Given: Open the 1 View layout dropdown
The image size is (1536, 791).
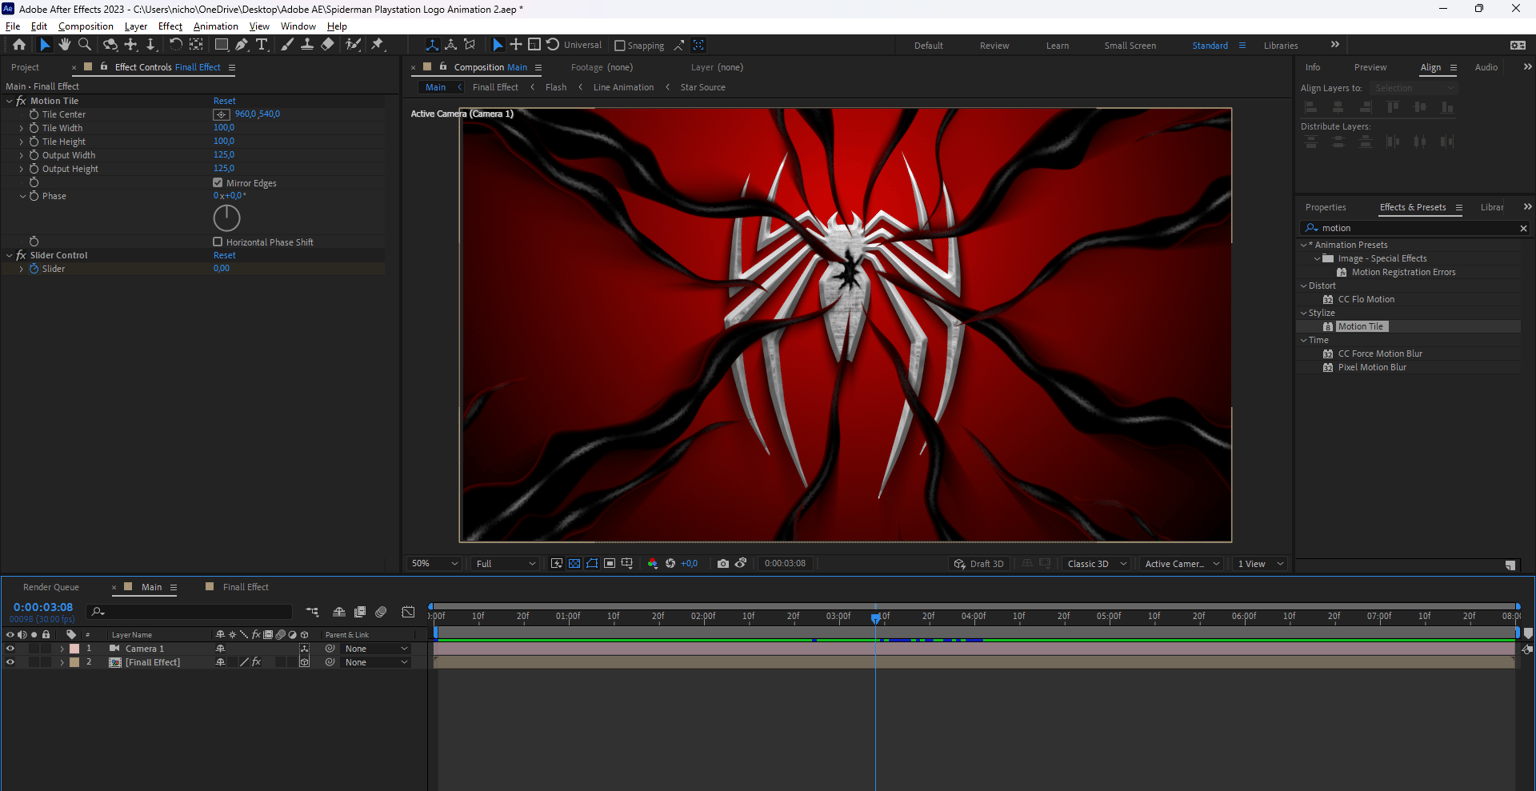Looking at the screenshot, I should click(x=1260, y=564).
